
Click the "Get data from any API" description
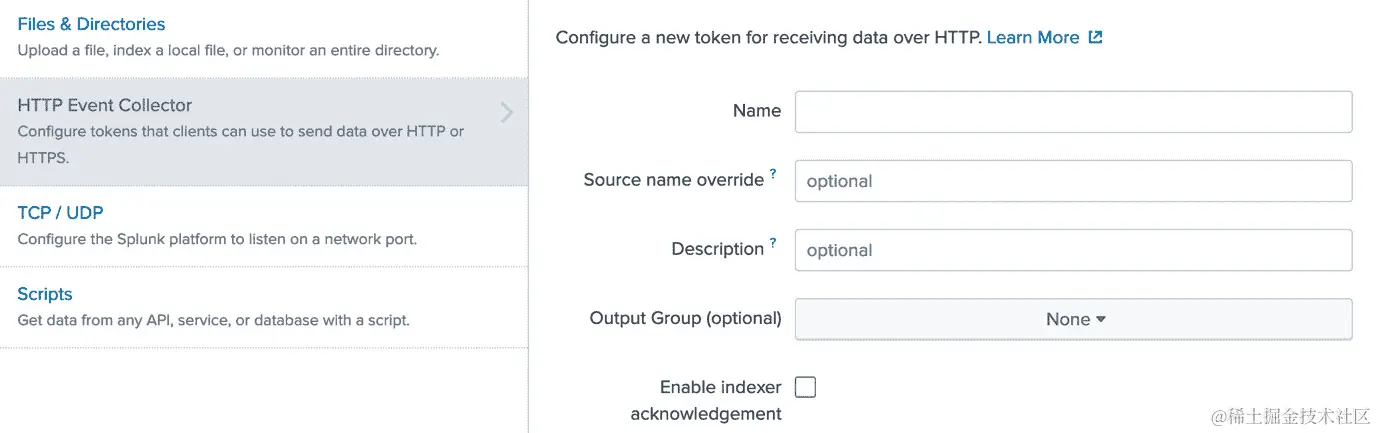pyautogui.click(x=213, y=321)
